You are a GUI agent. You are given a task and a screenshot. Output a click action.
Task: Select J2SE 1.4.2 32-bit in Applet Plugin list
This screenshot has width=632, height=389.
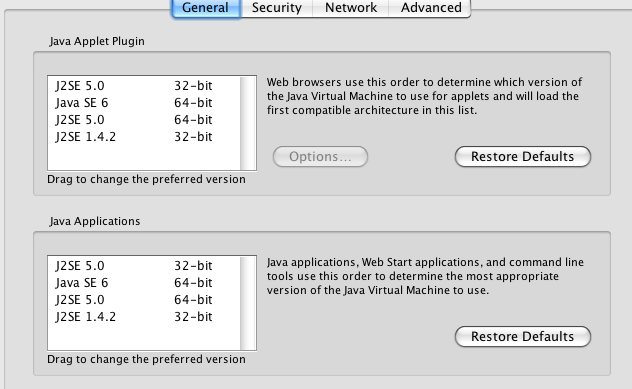pos(144,137)
